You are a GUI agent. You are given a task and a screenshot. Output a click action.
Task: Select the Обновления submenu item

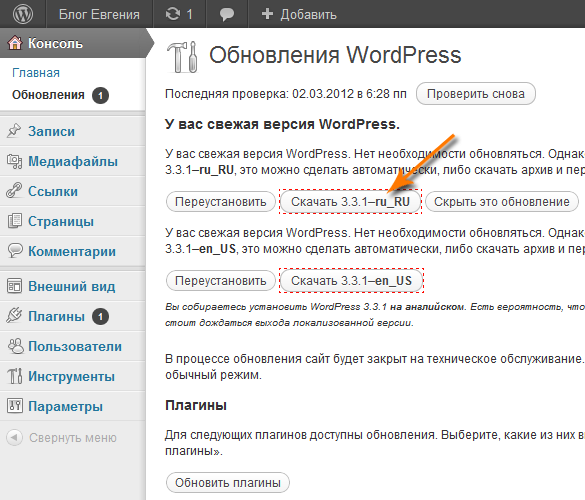point(48,95)
